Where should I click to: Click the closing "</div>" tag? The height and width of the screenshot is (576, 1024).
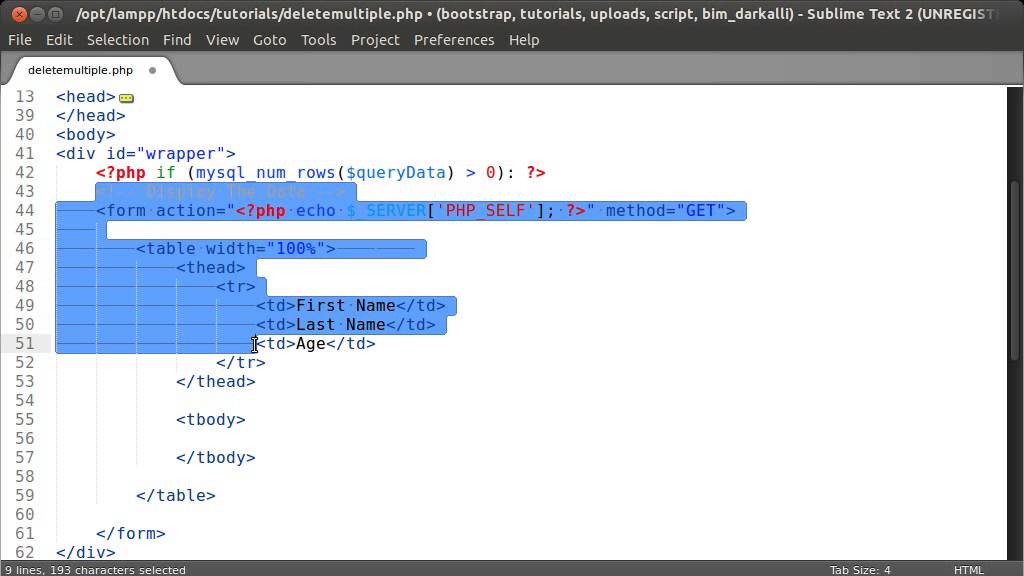[86, 552]
